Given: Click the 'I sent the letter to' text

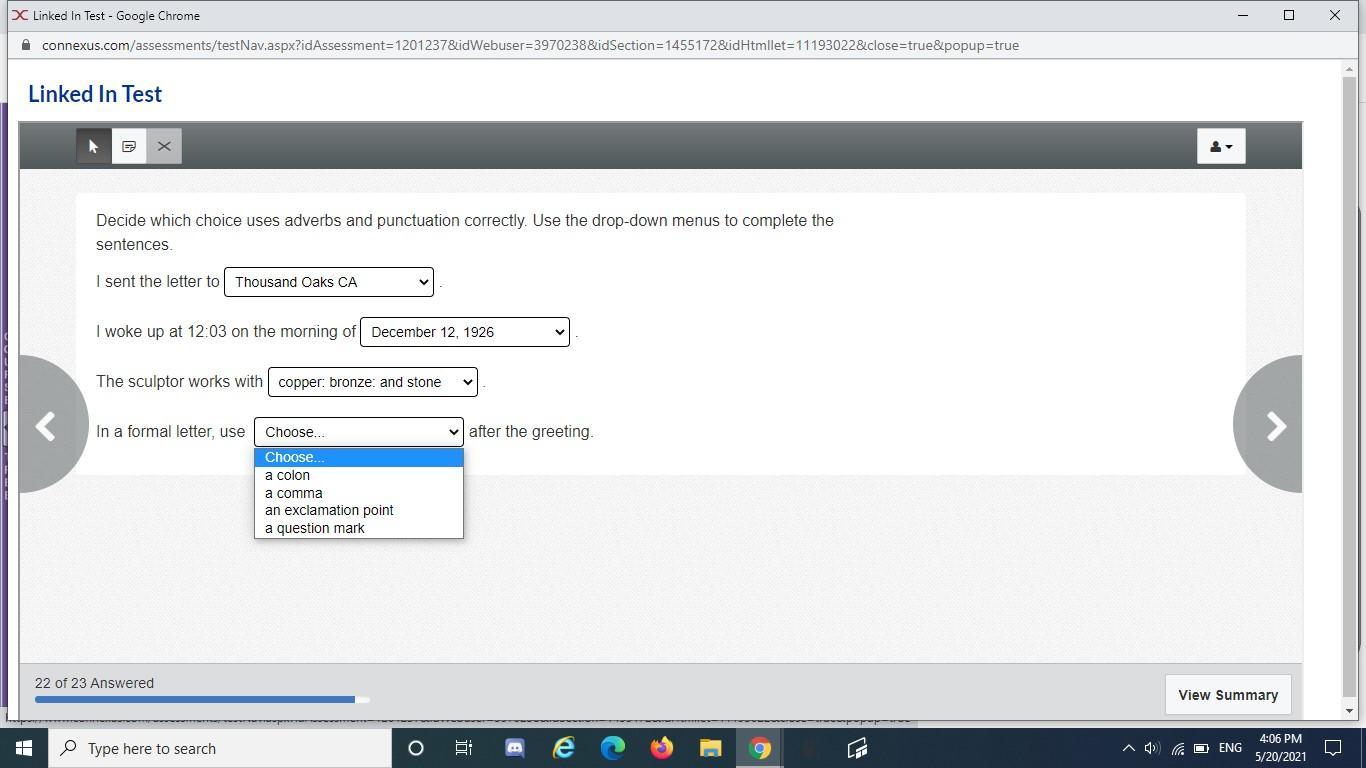Looking at the screenshot, I should coord(158,282).
